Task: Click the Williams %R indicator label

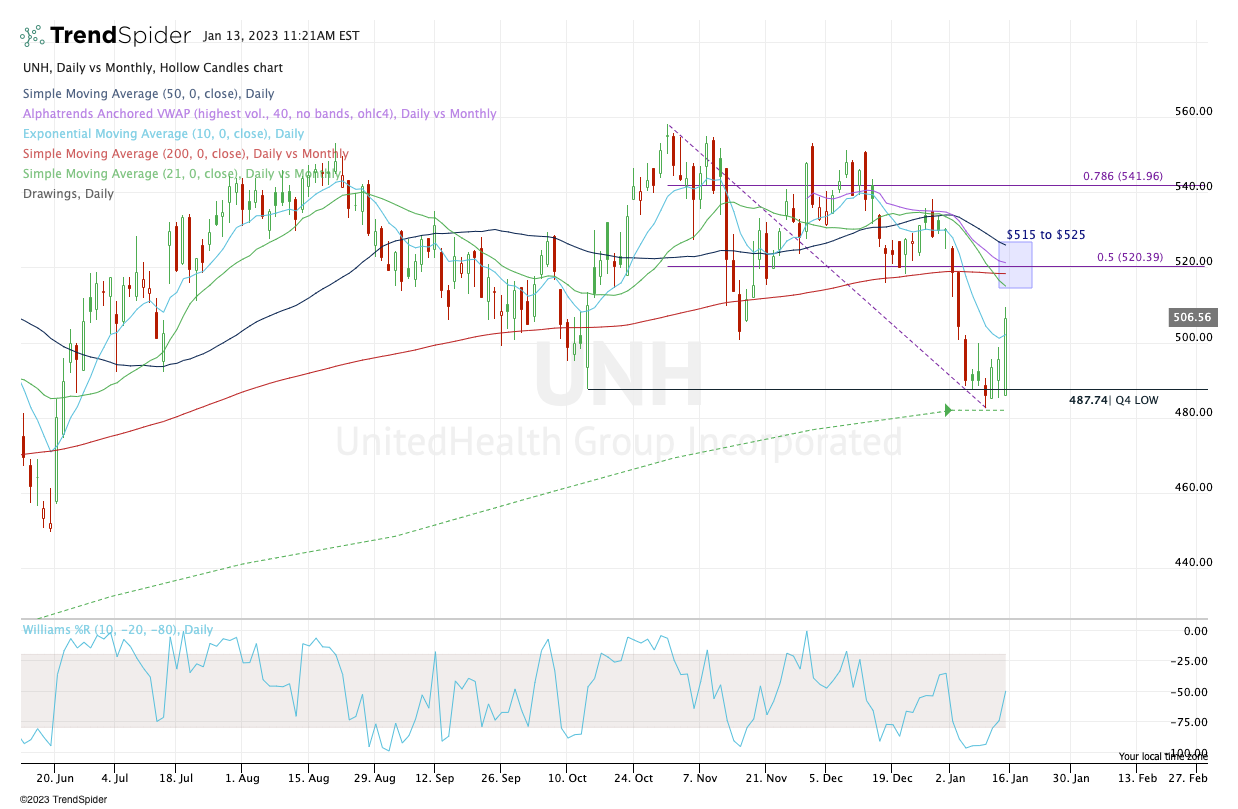Action: (117, 630)
